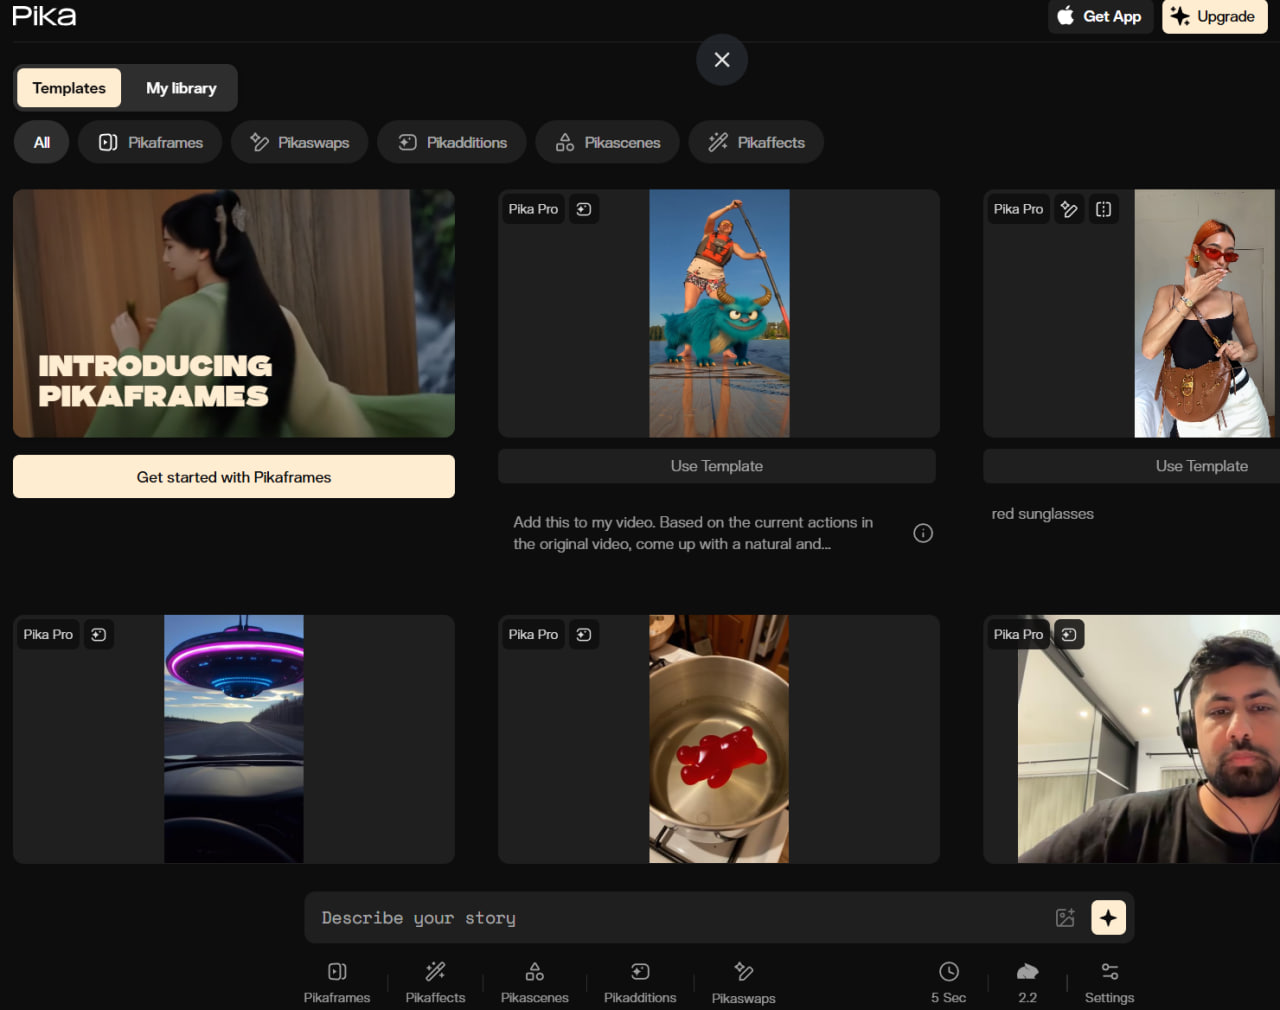
Task: Filter templates by Pikaswaps
Action: click(x=300, y=142)
